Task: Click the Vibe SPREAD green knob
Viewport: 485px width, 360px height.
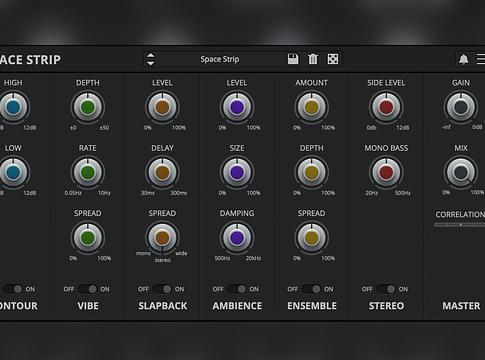Action: click(88, 238)
